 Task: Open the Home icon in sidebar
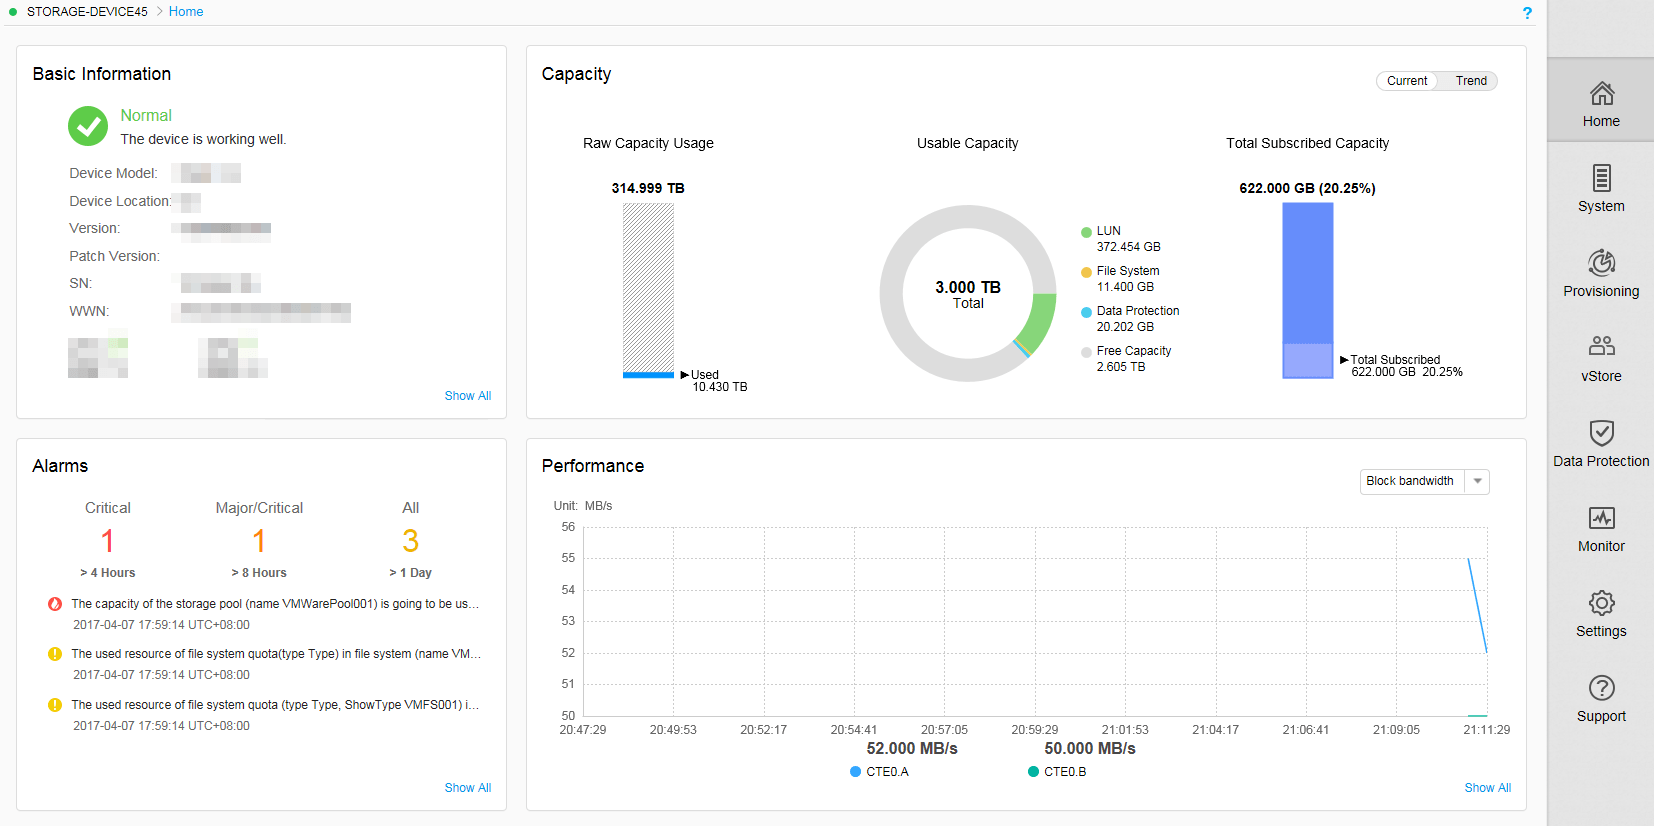click(x=1601, y=94)
